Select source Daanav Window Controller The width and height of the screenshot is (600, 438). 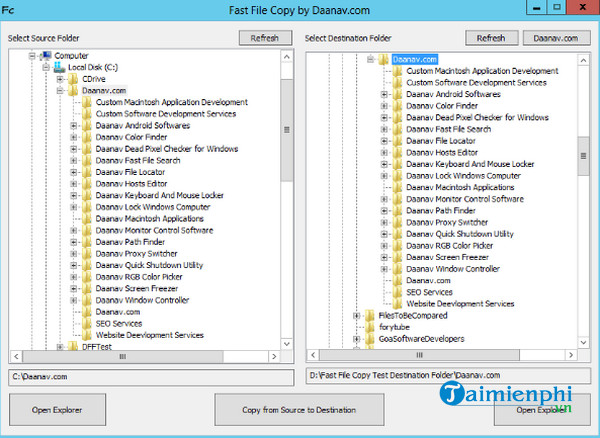pos(142,300)
